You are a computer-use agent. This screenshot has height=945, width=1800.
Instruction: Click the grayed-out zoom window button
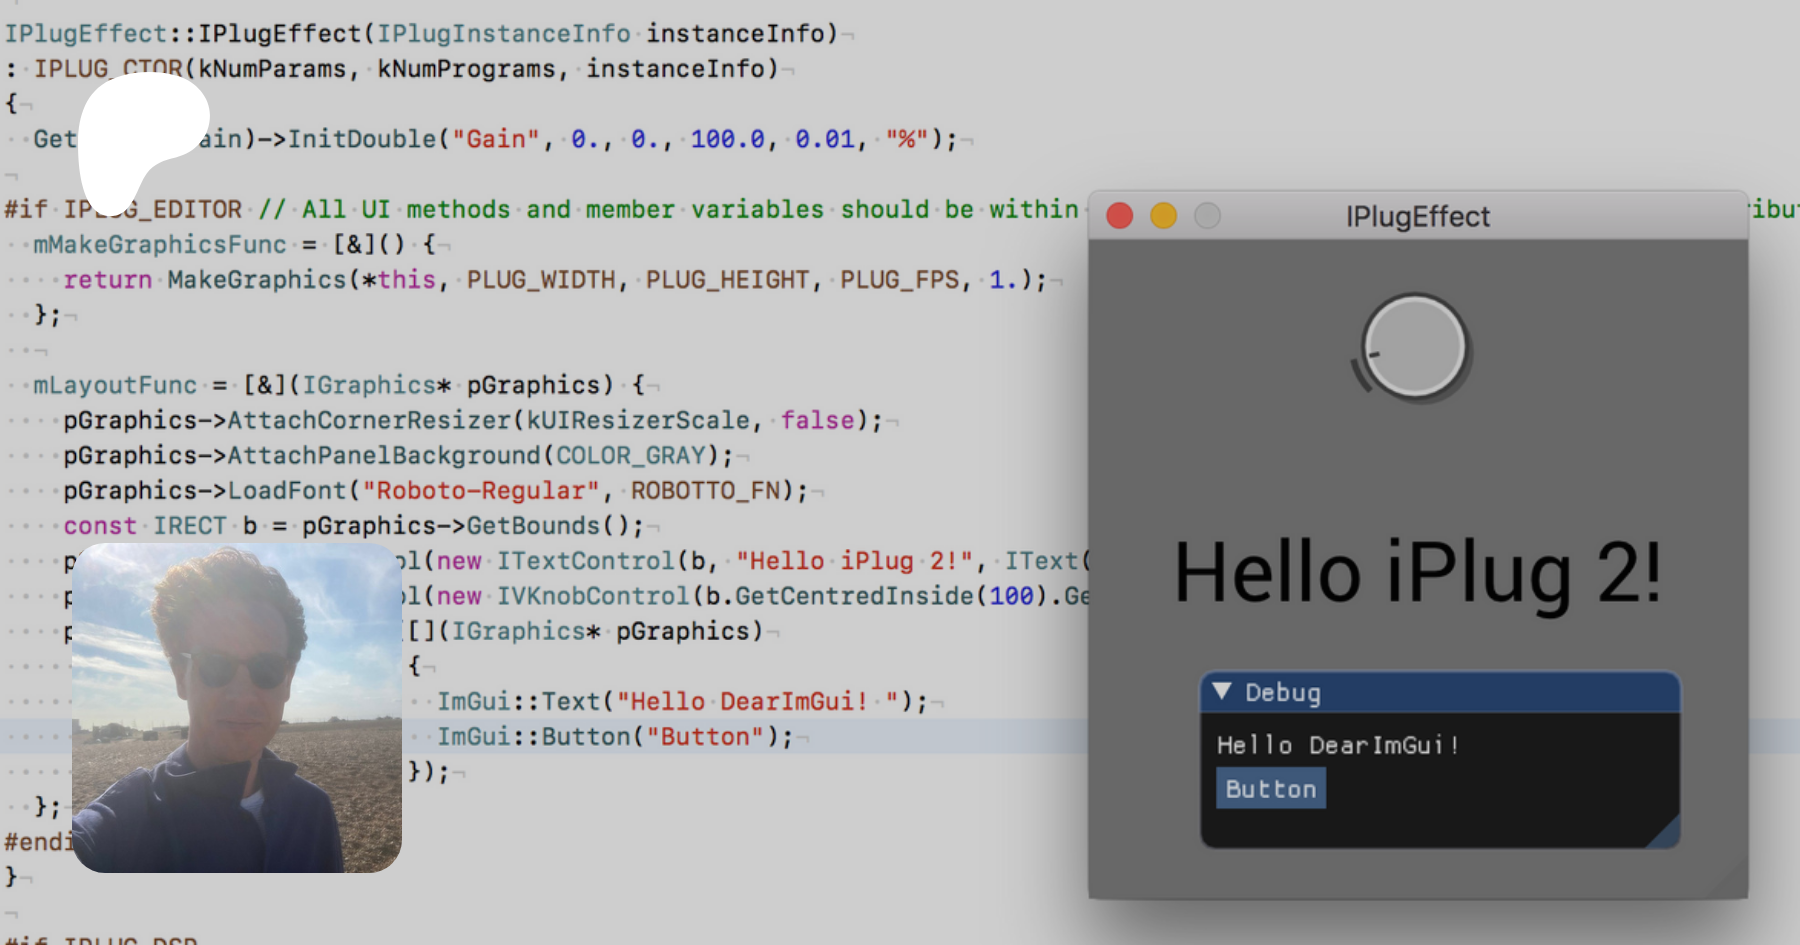tap(1208, 216)
